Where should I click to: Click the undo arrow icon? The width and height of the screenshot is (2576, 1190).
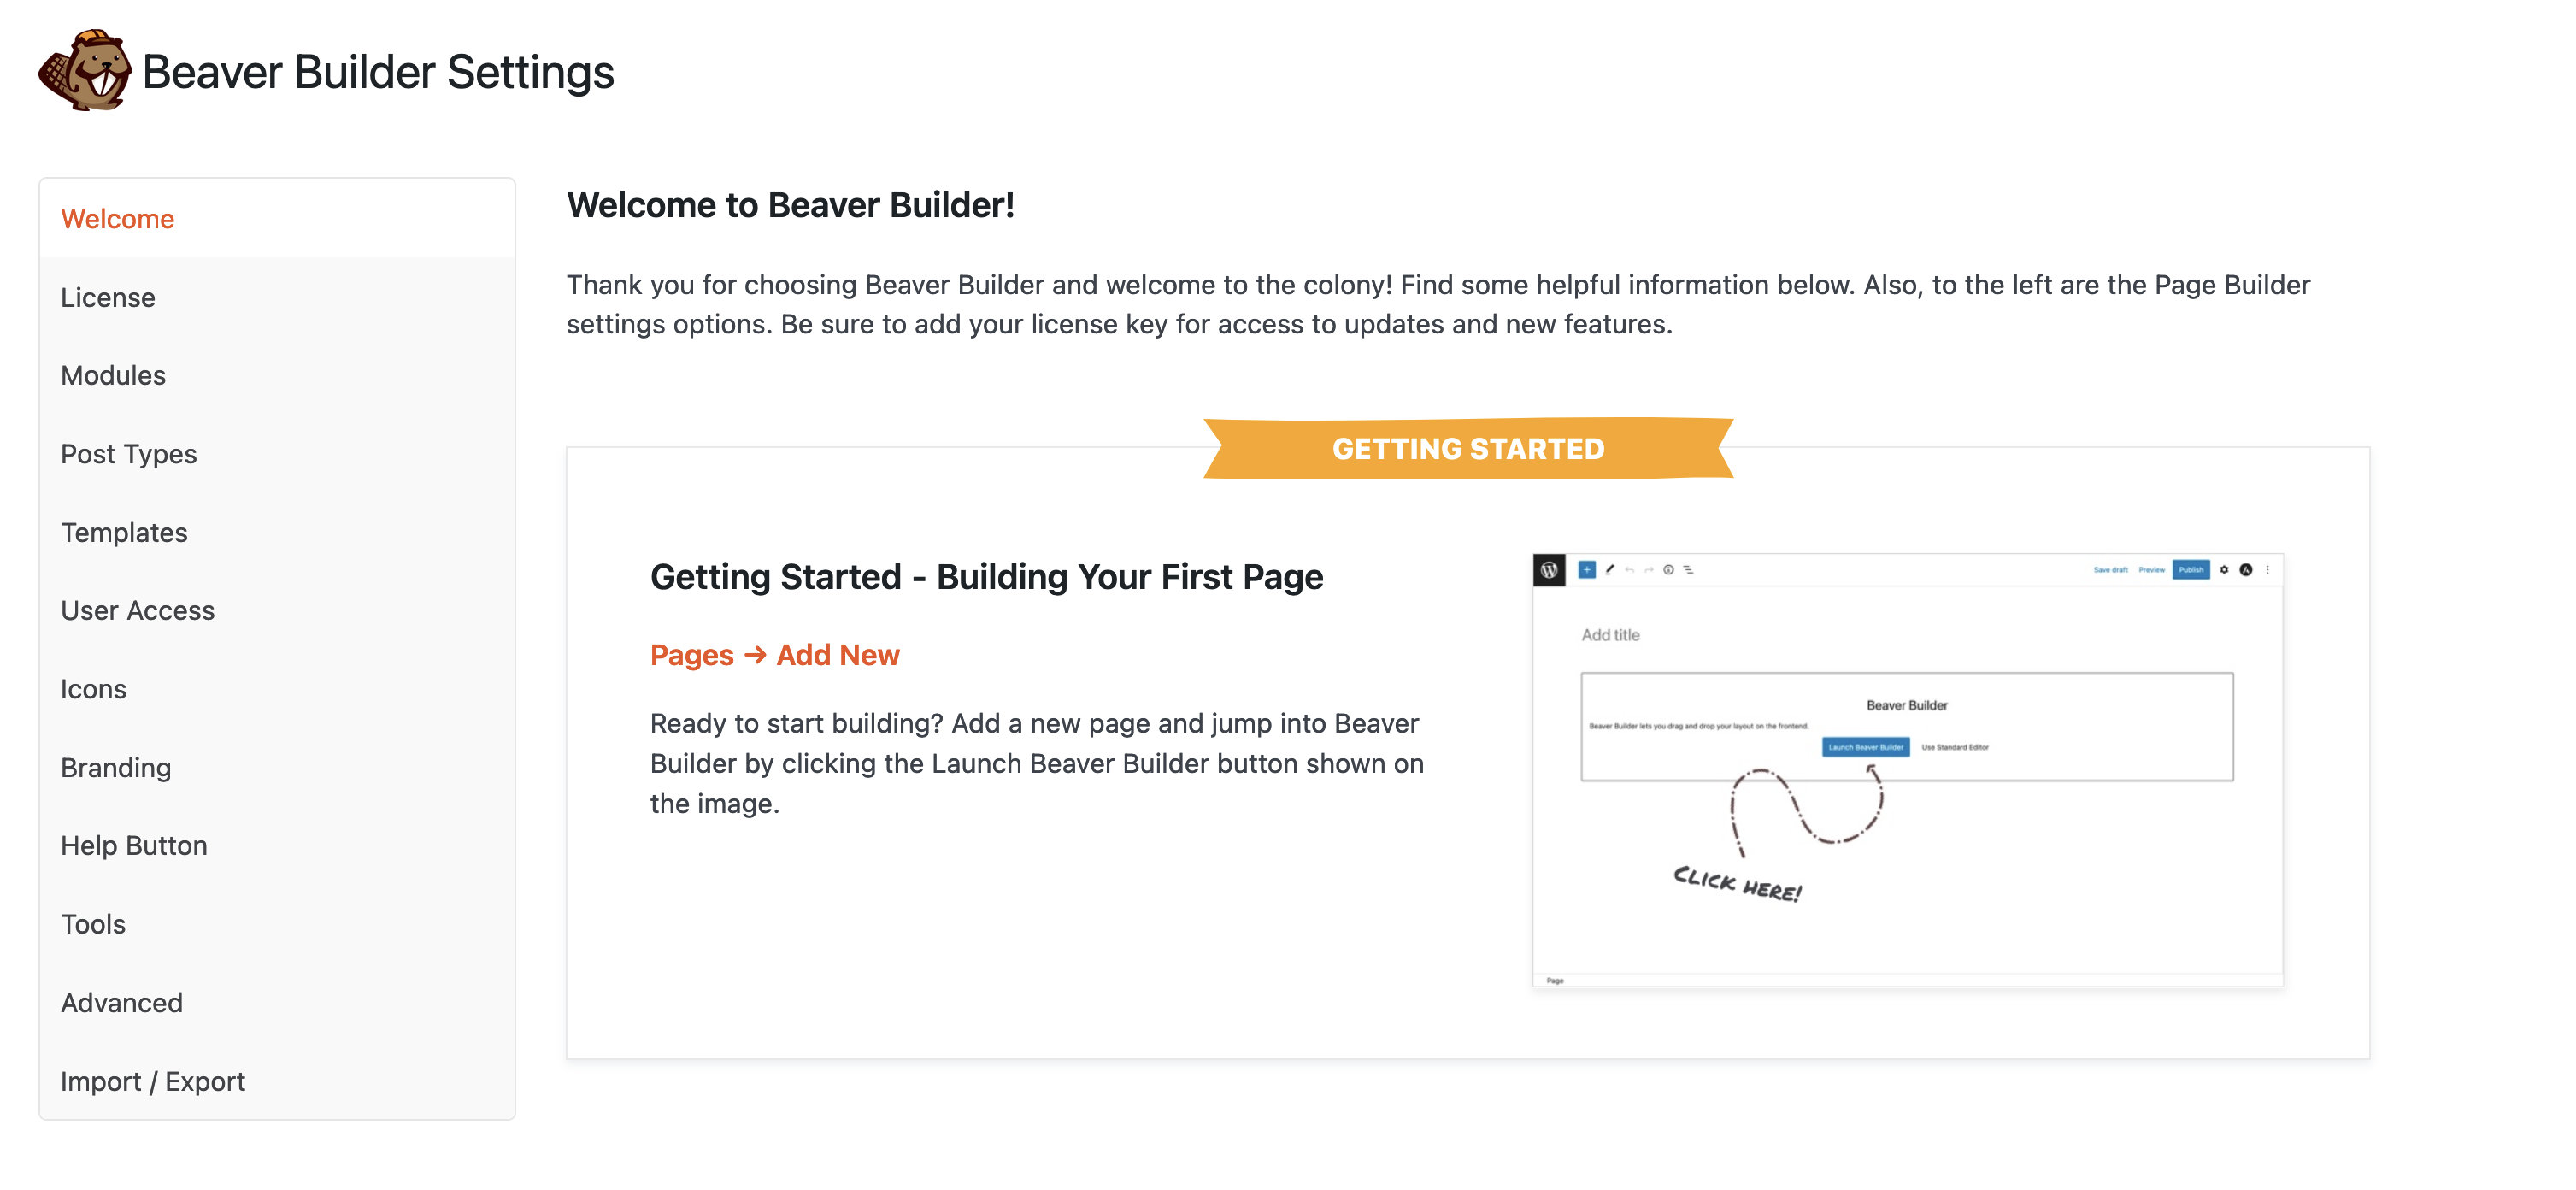(x=1630, y=570)
